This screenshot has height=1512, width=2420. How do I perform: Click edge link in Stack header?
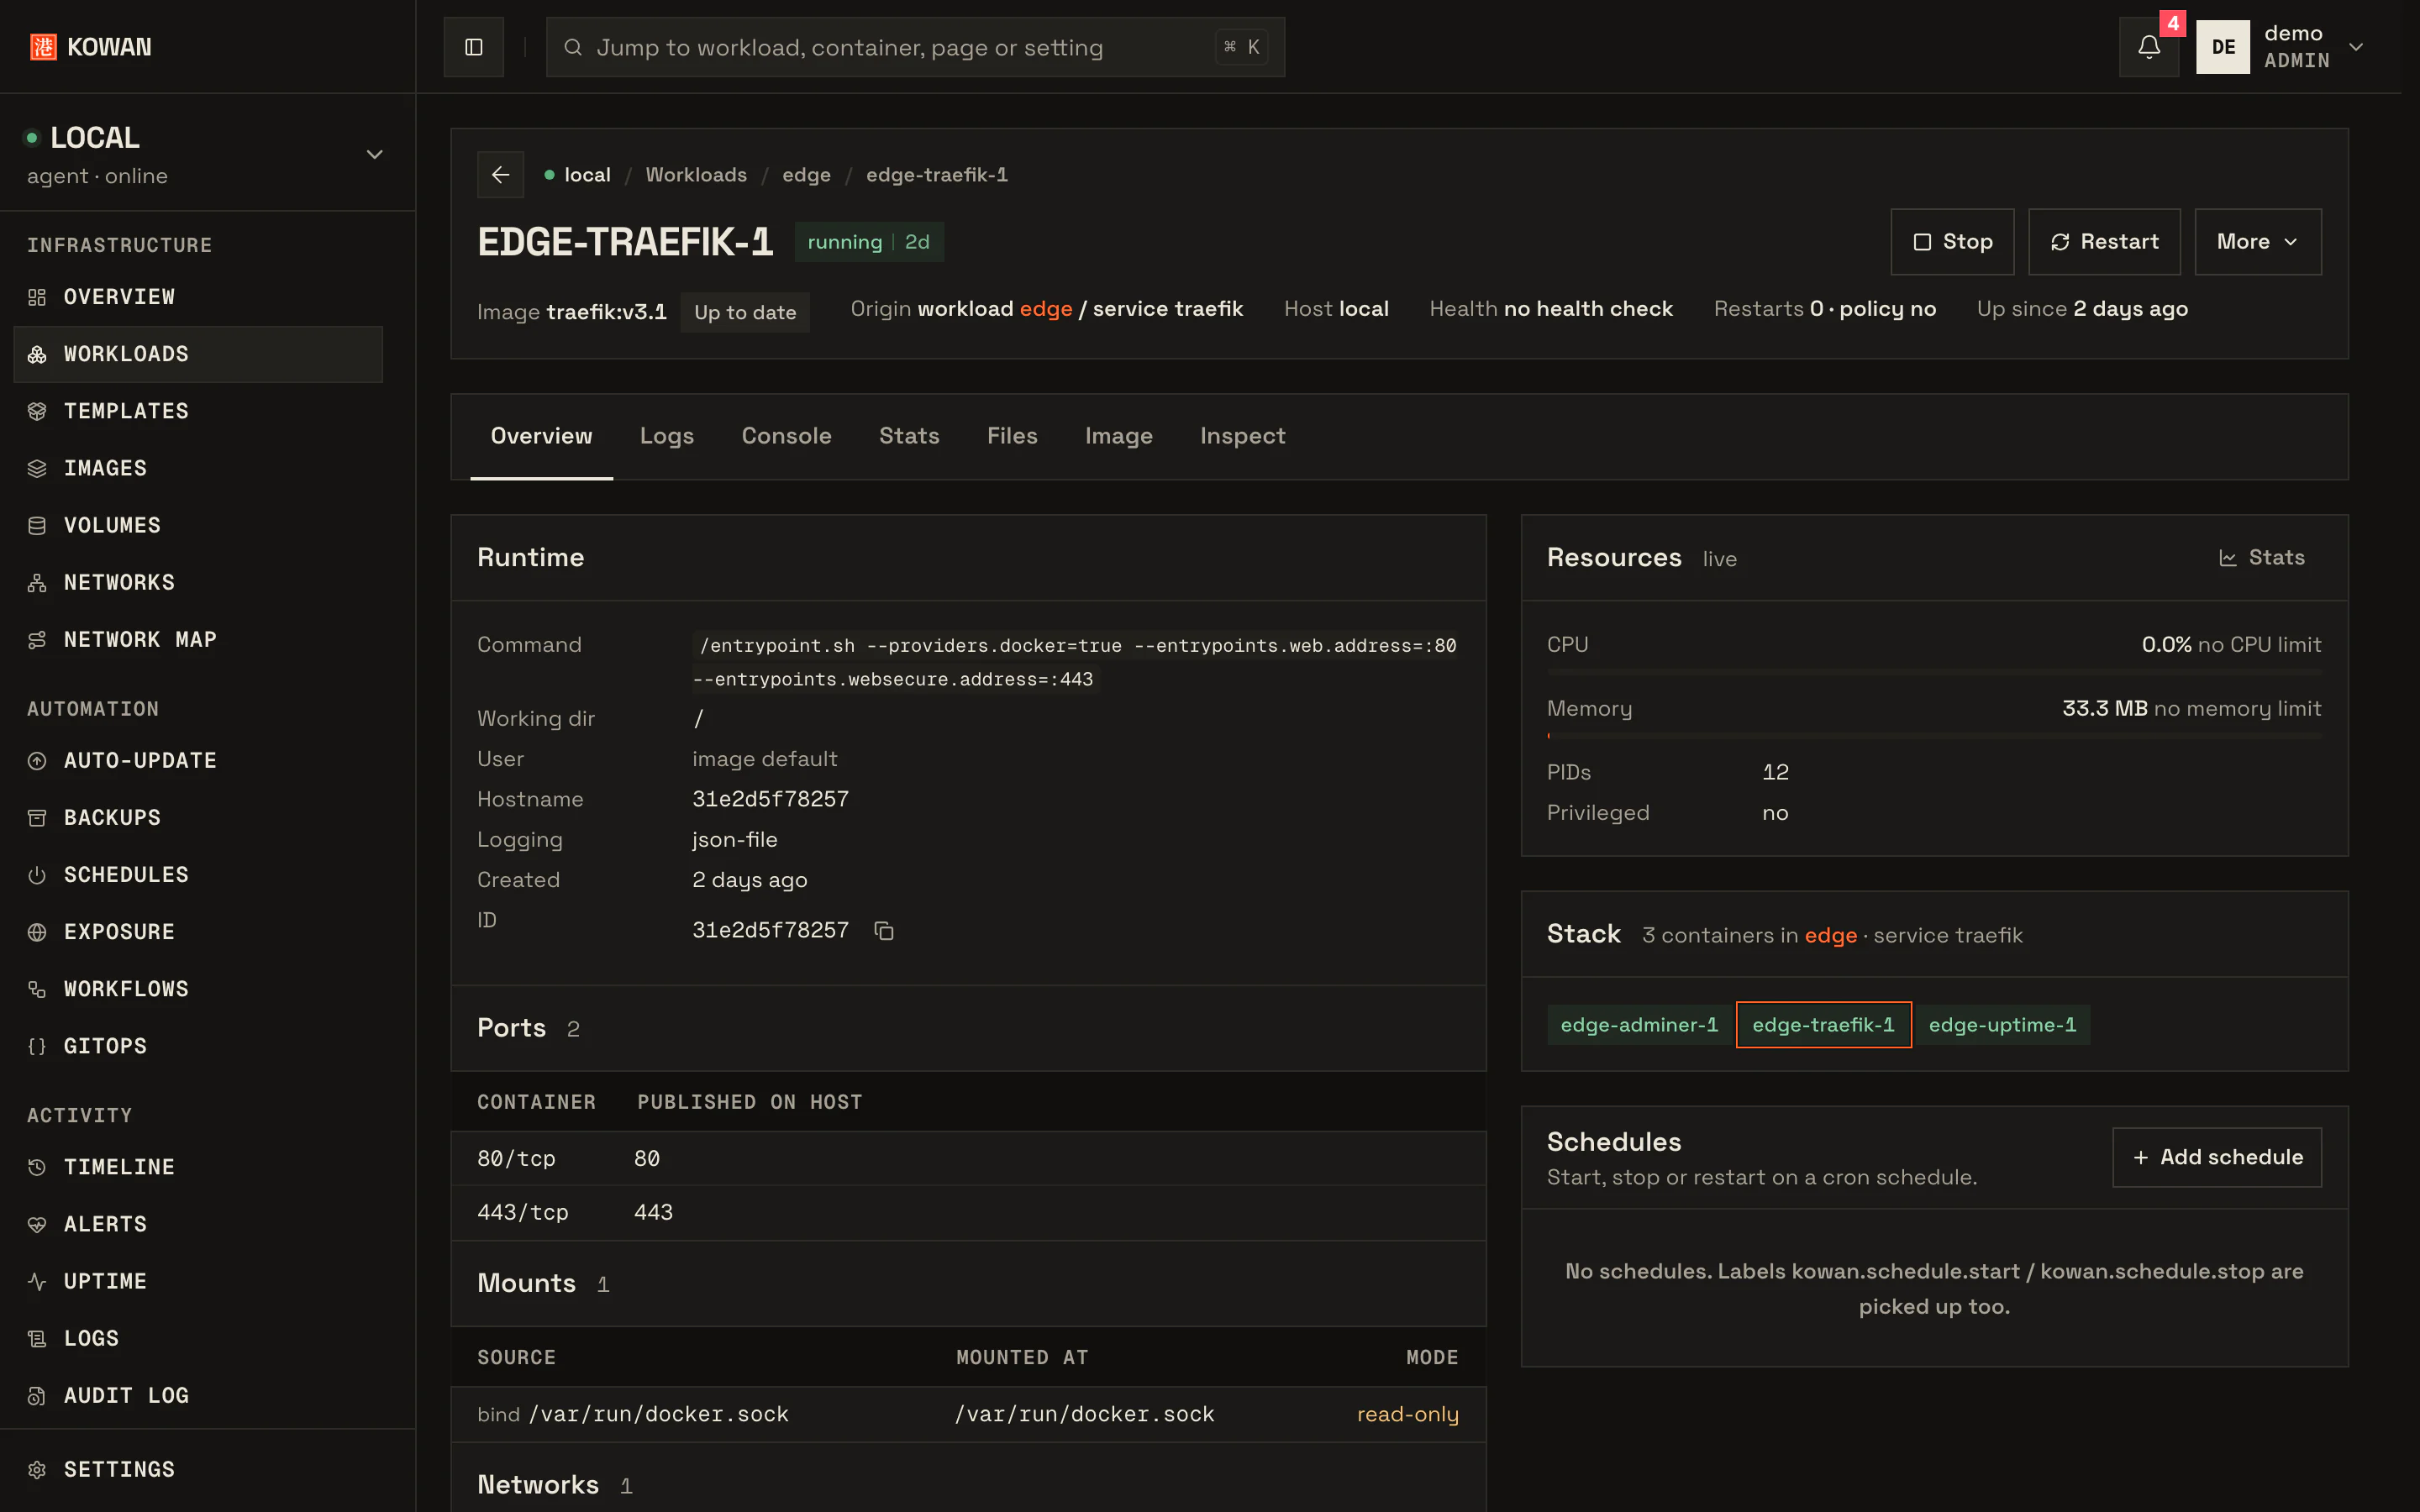coord(1830,935)
